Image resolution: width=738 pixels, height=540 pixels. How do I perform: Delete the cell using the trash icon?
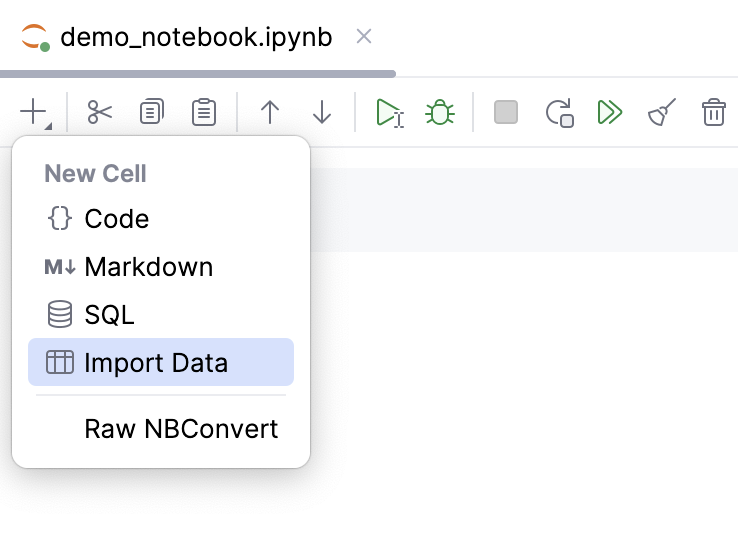713,112
